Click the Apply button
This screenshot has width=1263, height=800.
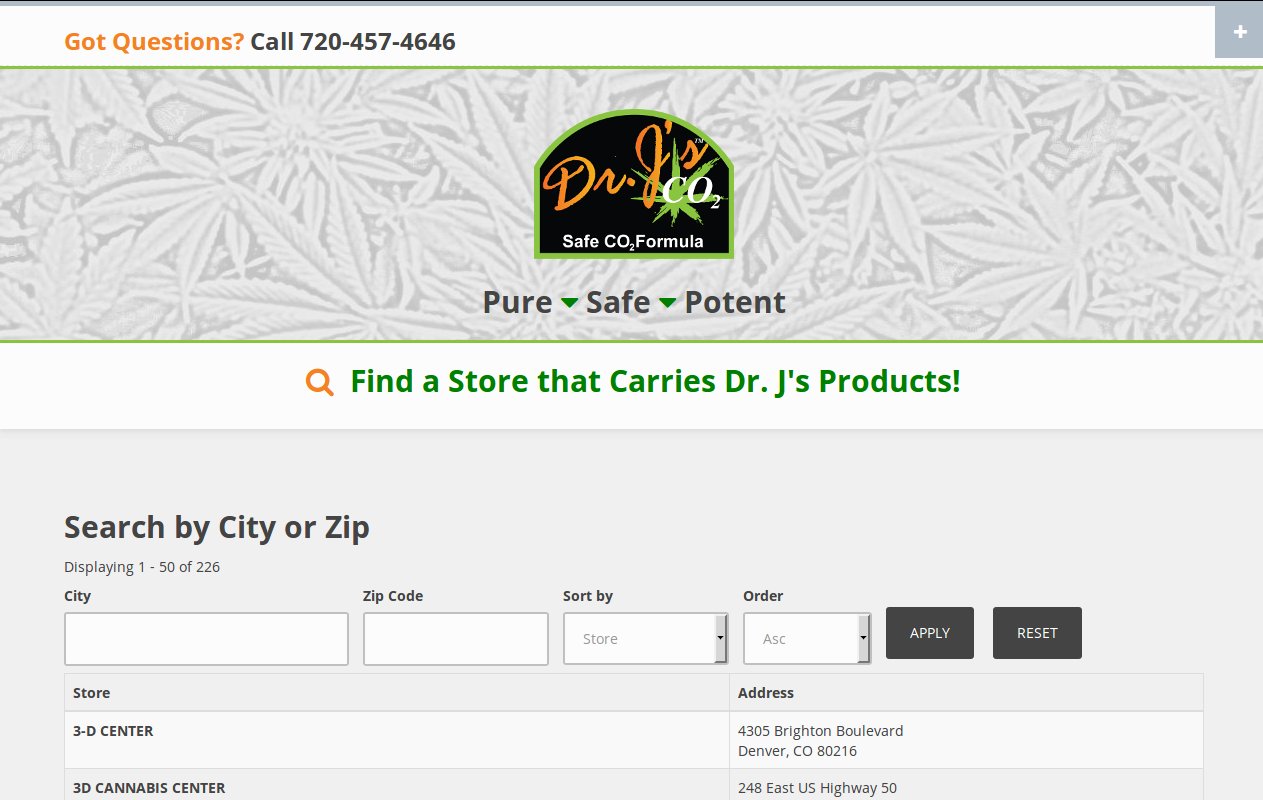coord(930,633)
